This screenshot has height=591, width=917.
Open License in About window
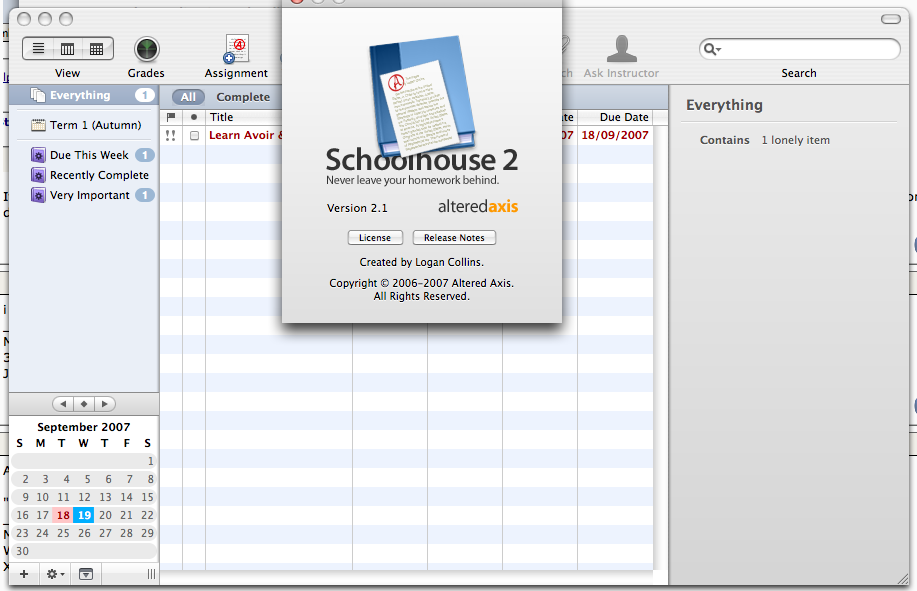pyautogui.click(x=375, y=238)
